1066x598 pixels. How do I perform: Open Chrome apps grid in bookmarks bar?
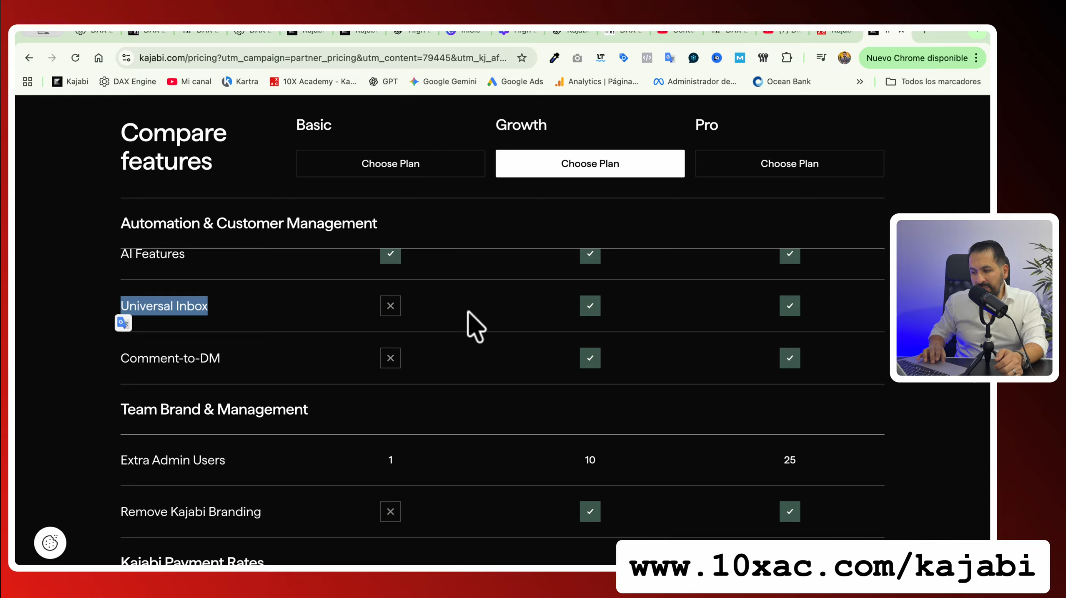pyautogui.click(x=28, y=82)
